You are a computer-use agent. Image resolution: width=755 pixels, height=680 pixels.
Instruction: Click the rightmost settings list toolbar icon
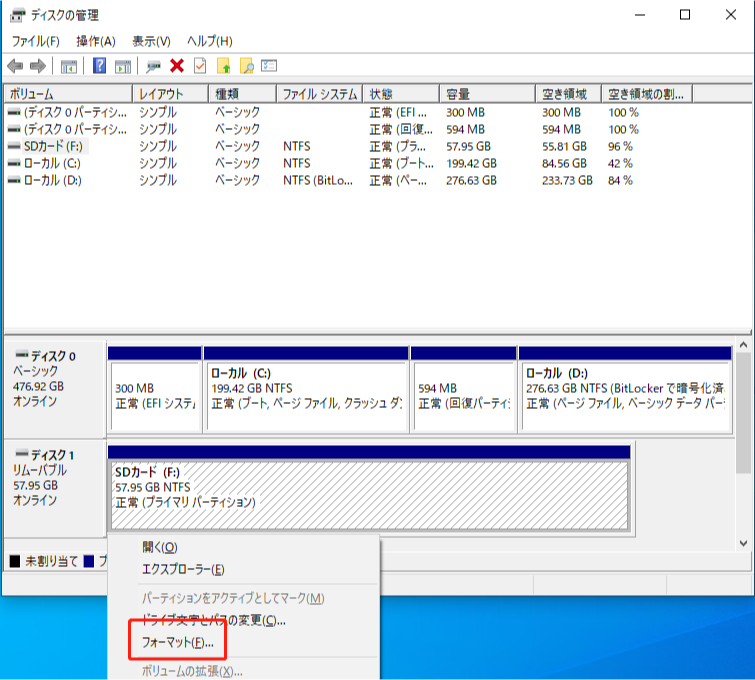pos(269,66)
